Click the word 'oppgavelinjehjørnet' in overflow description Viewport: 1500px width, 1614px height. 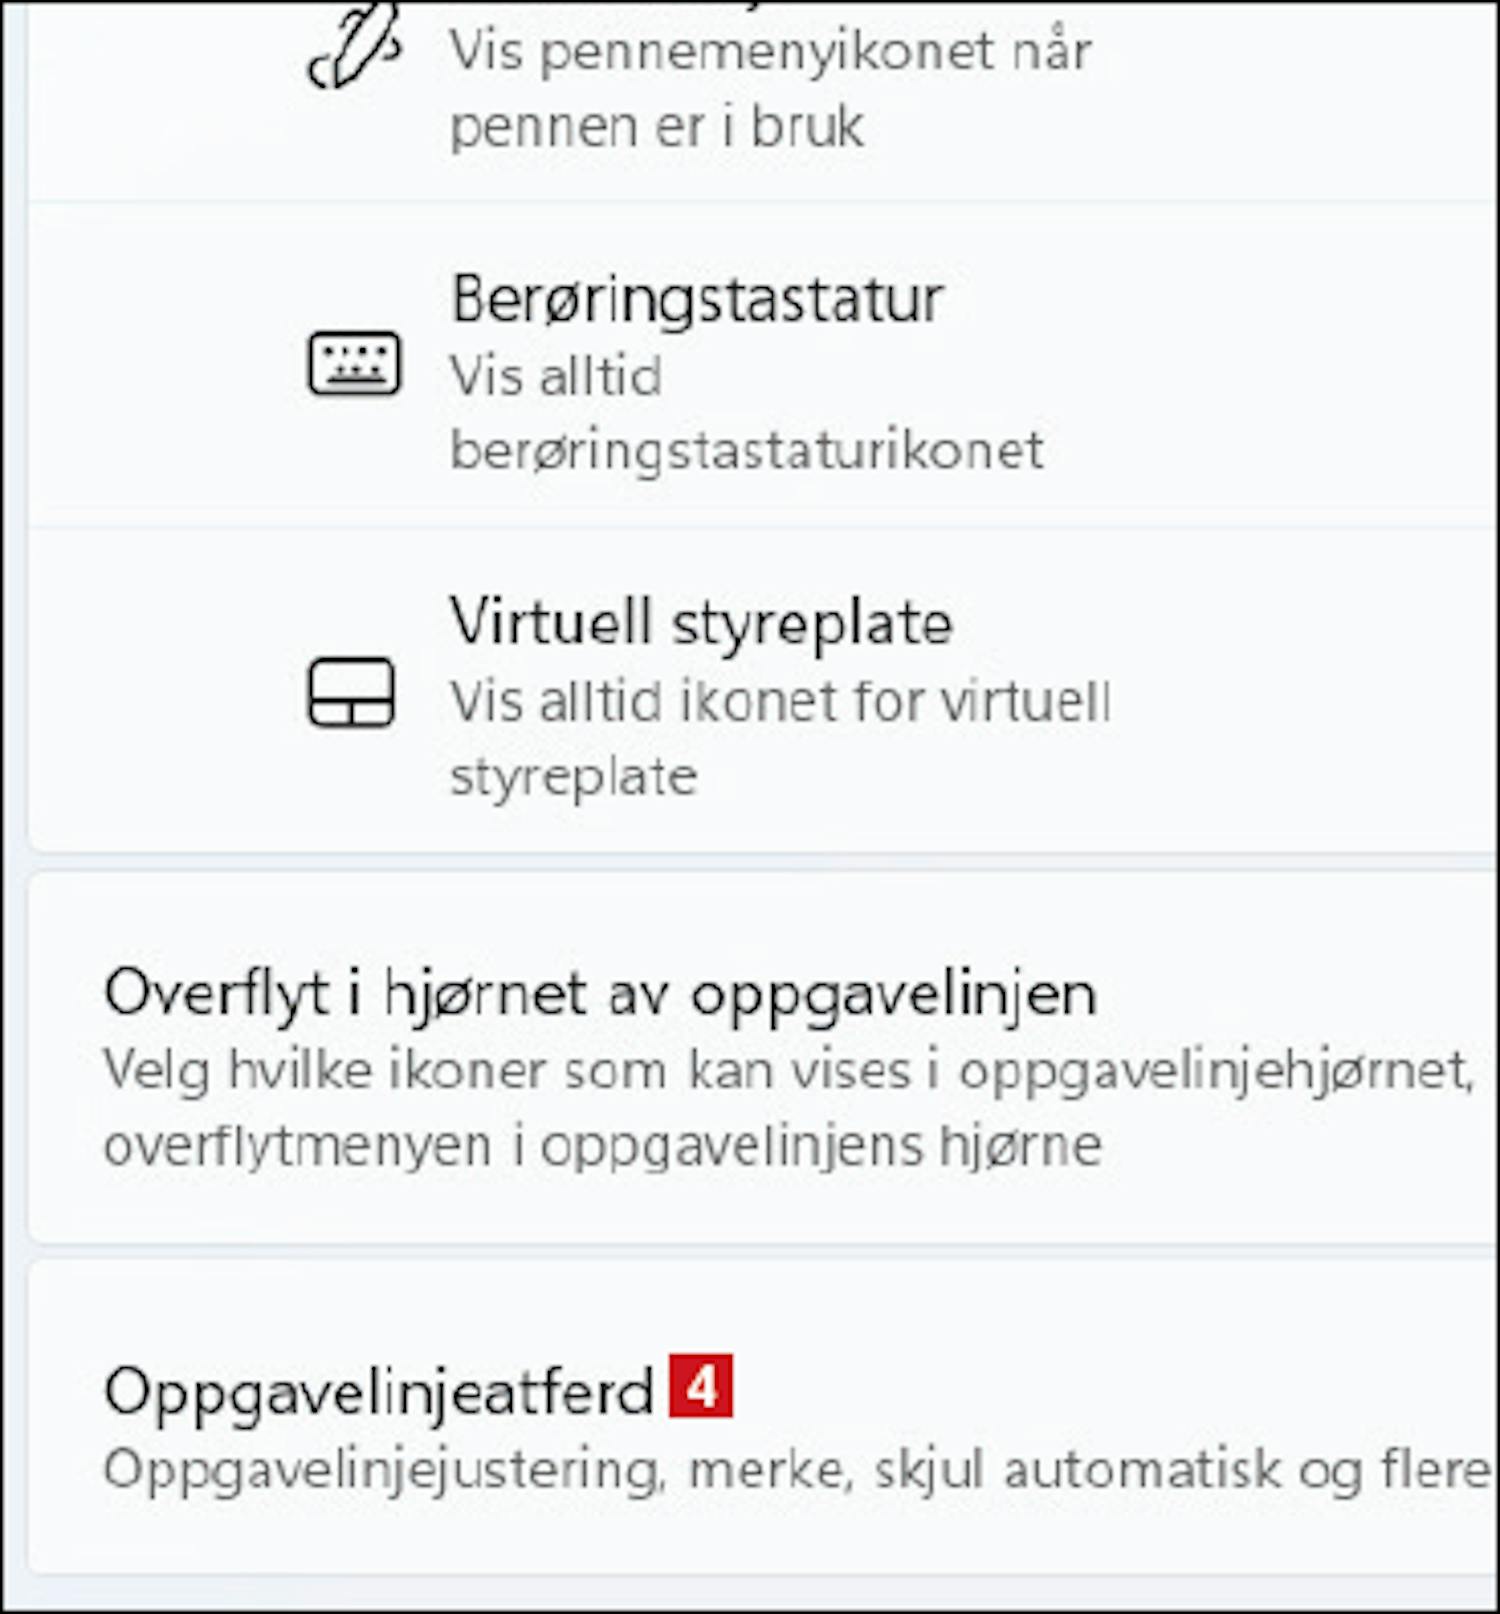click(x=1217, y=1073)
